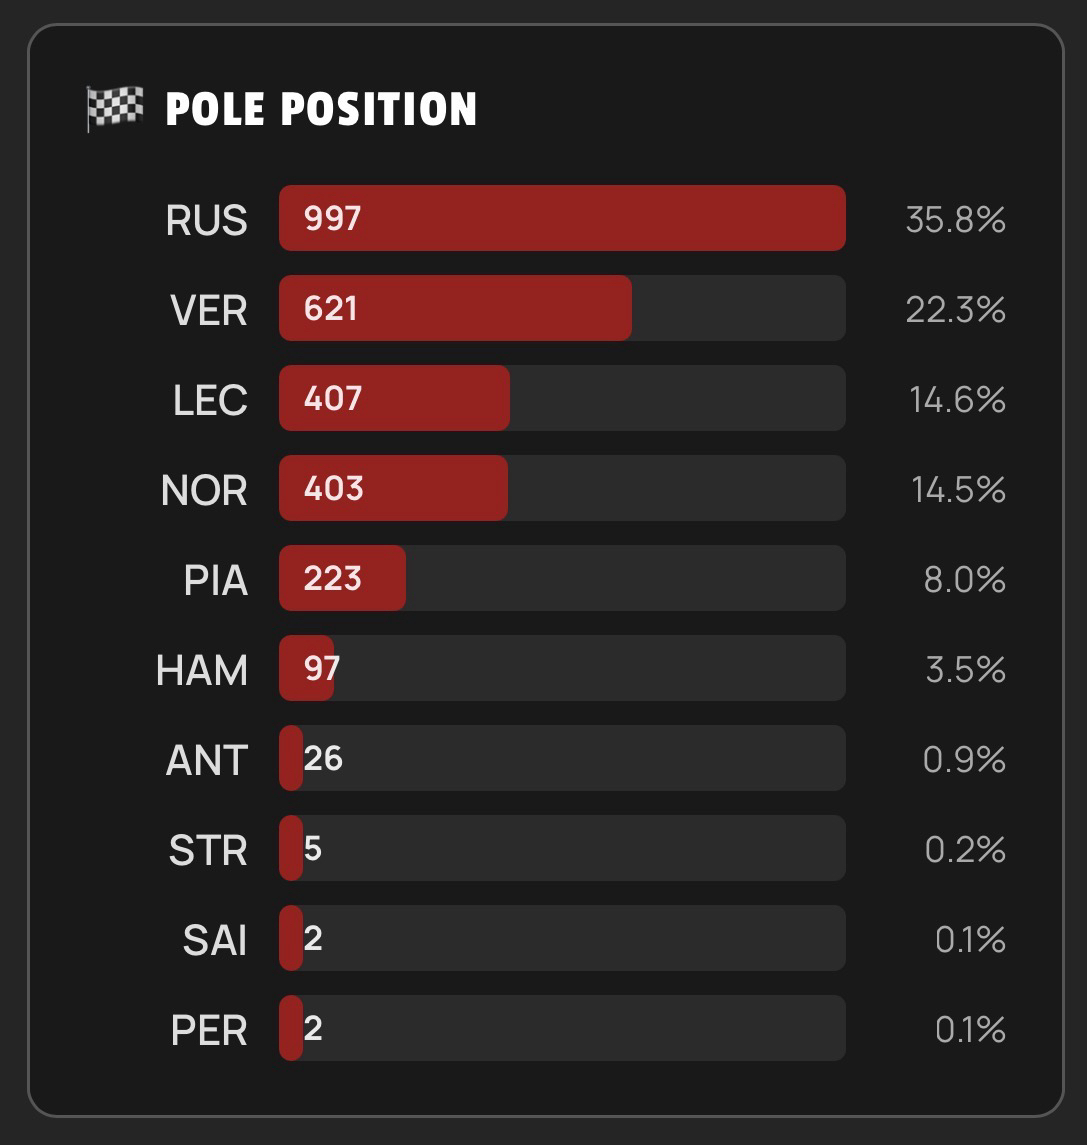Image resolution: width=1087 pixels, height=1145 pixels.
Task: Select the RUS driver label
Action: [x=207, y=220]
